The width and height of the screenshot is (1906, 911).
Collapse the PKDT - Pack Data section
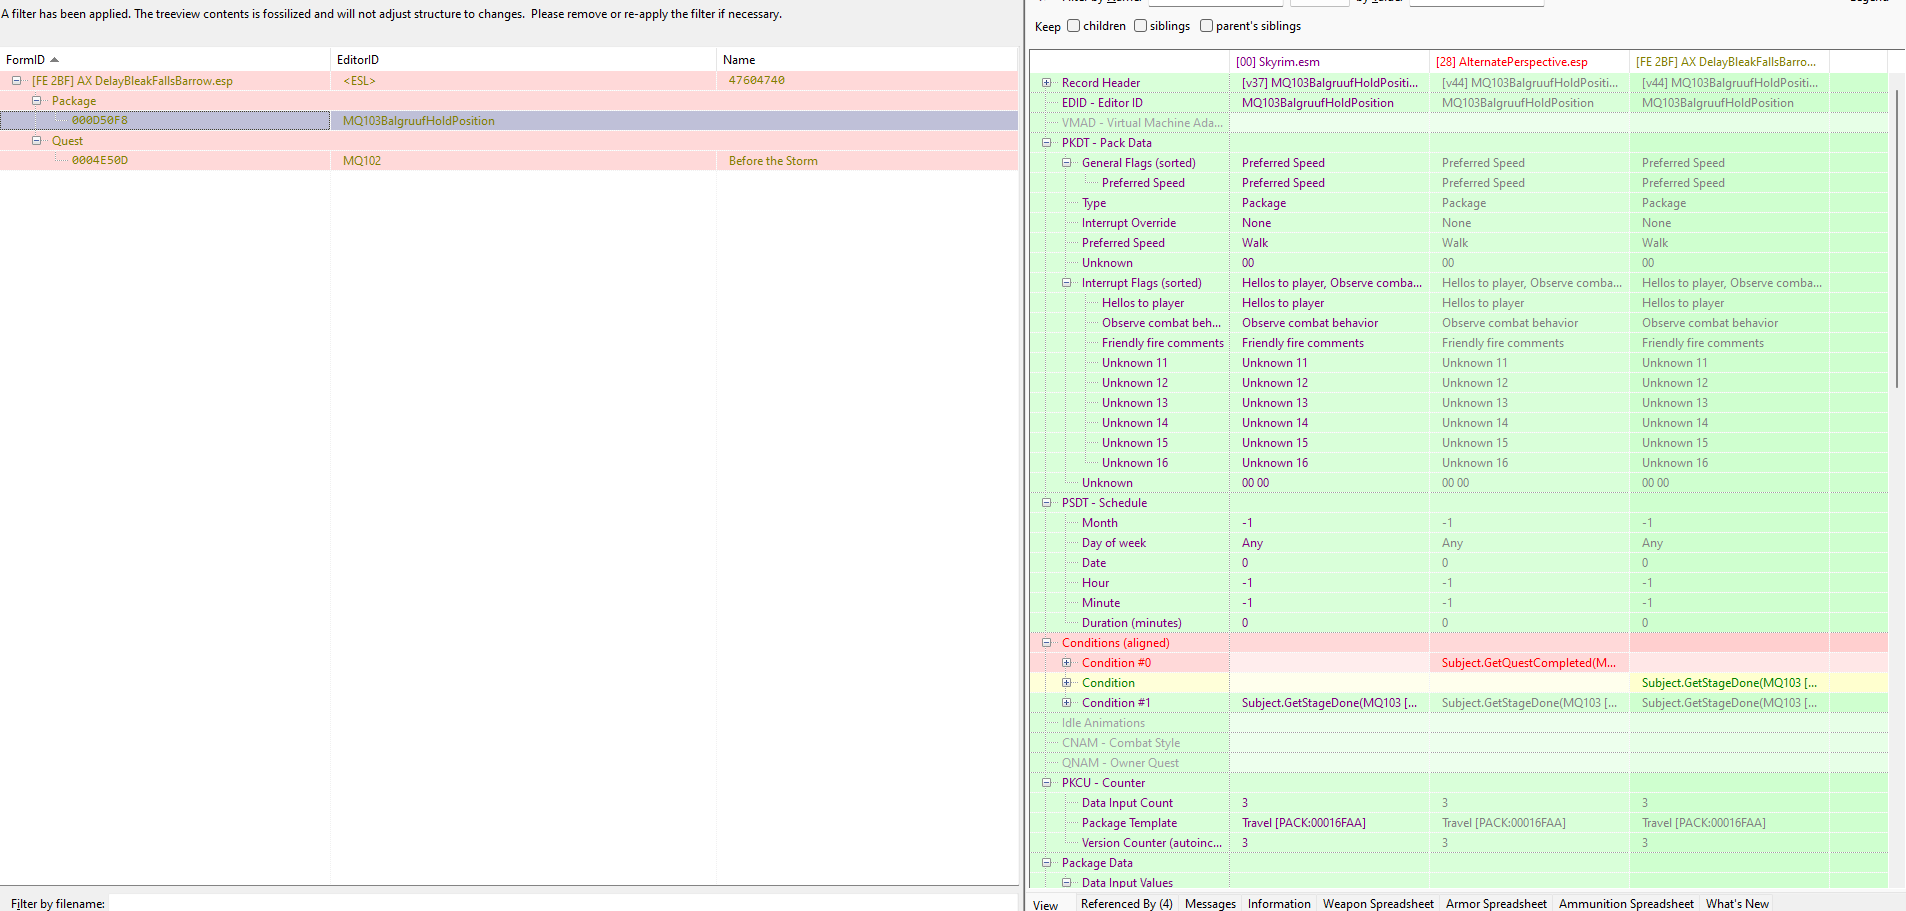coord(1046,143)
